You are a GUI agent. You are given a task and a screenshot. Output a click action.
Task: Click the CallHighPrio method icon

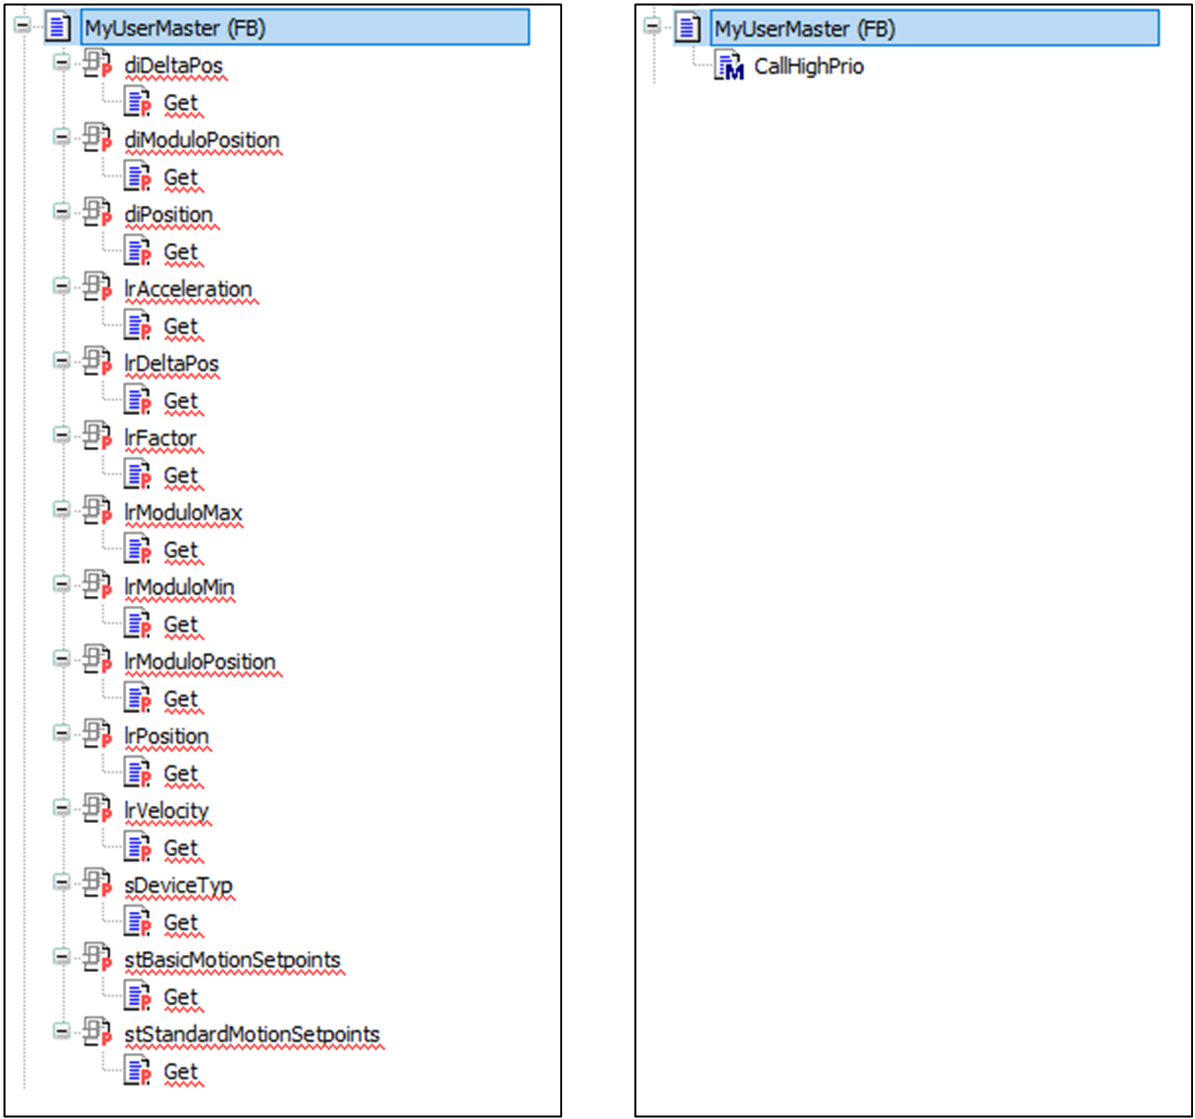pyautogui.click(x=729, y=68)
